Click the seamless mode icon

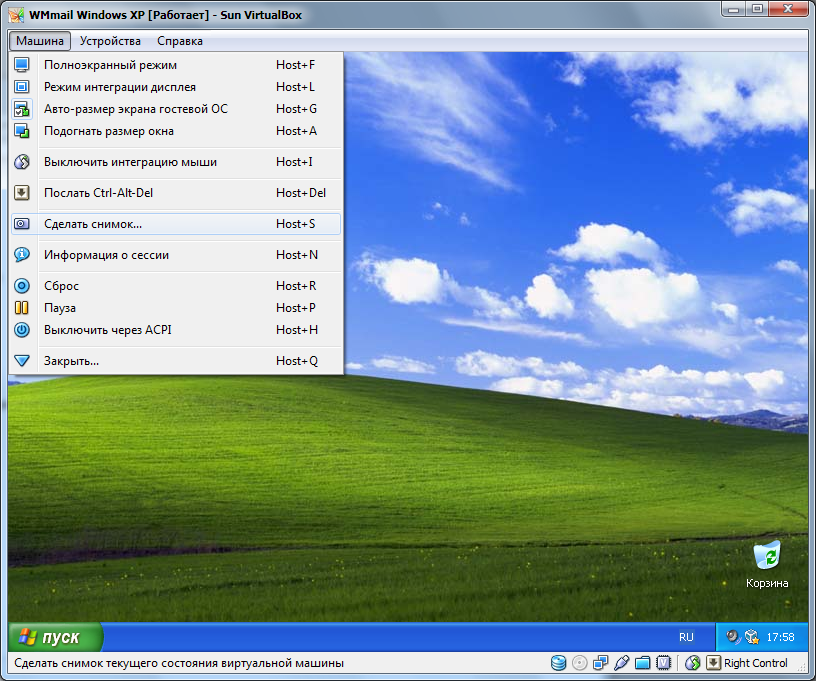pos(22,87)
